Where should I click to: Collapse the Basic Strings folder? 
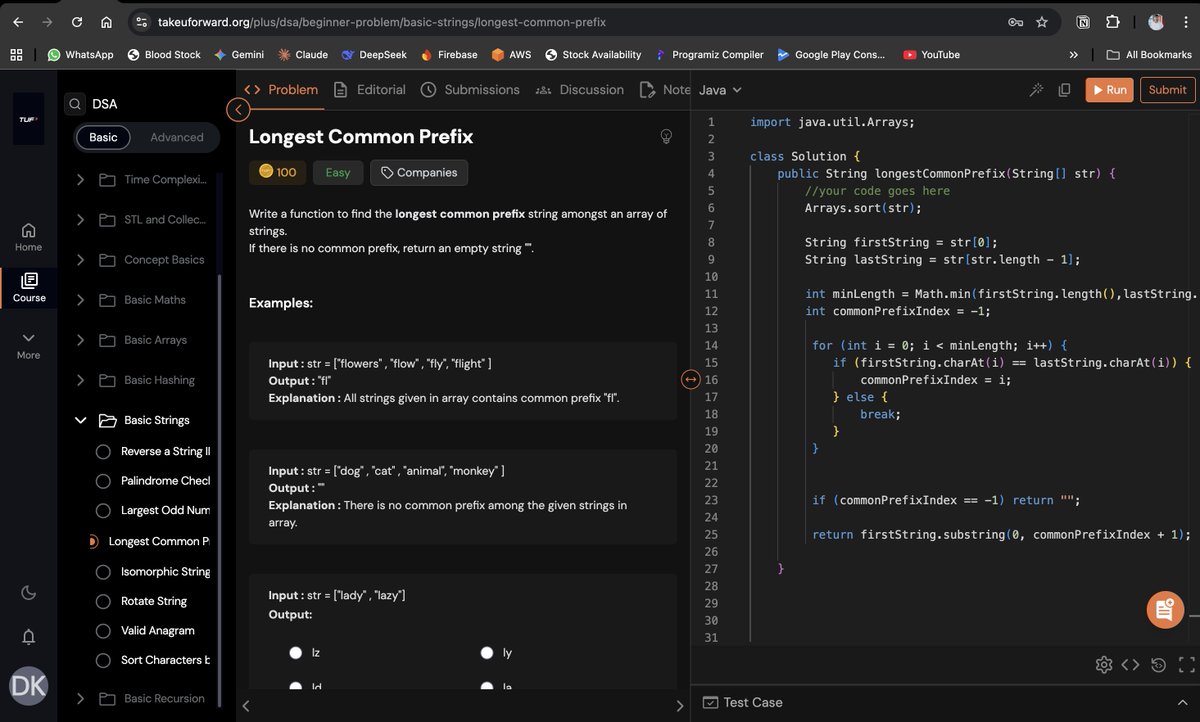[142, 420]
